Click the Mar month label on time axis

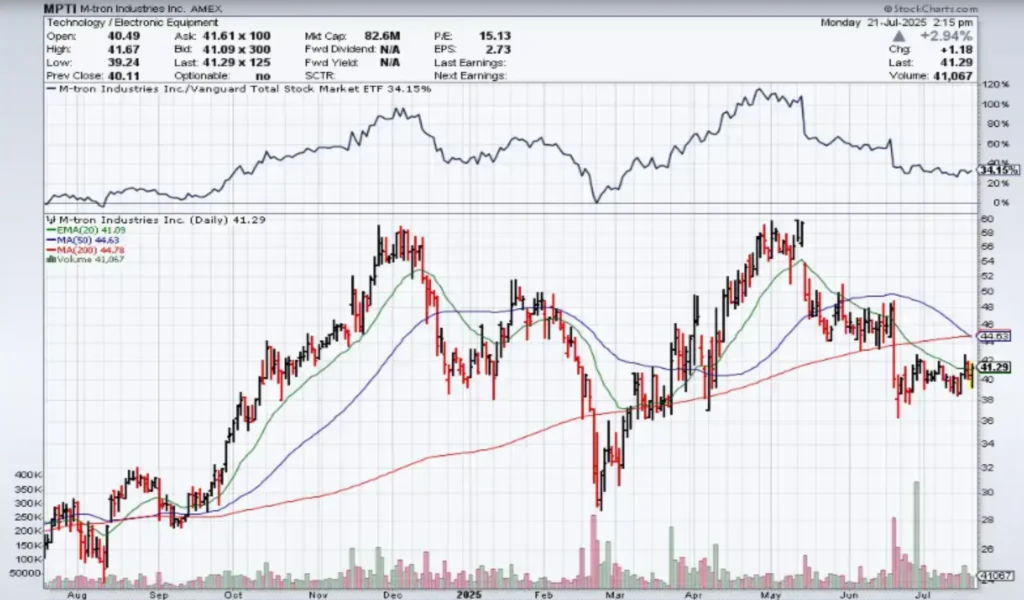point(615,595)
